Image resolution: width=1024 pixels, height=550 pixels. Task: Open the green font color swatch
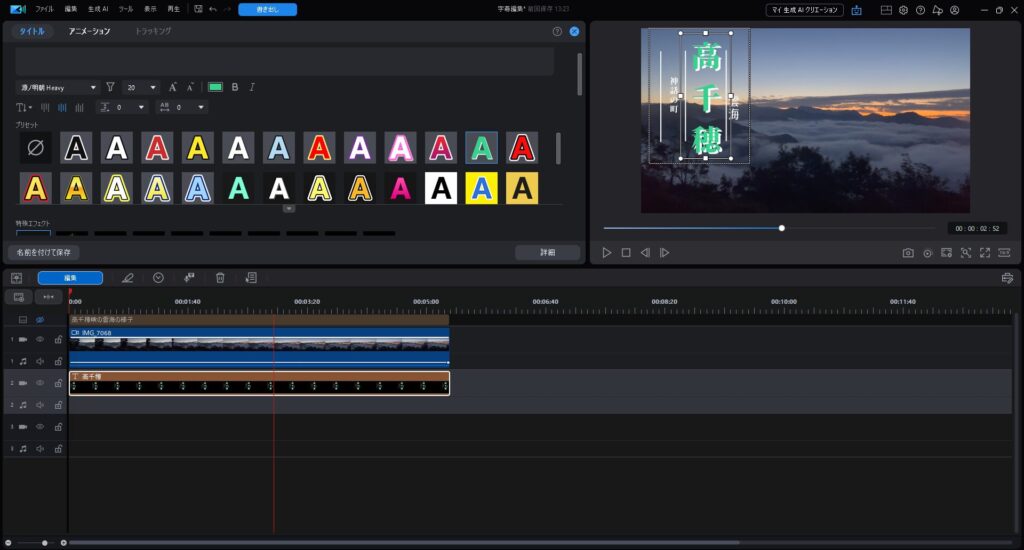click(x=215, y=87)
